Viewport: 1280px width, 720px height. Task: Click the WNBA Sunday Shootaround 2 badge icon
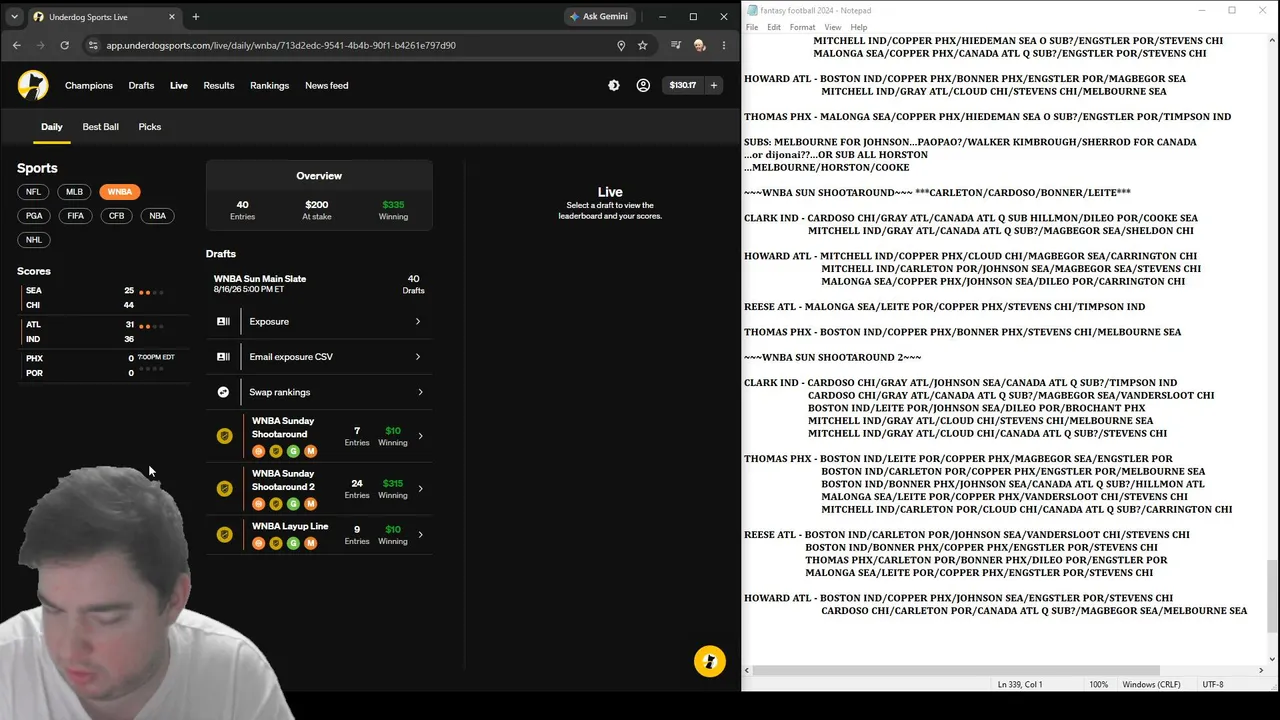(225, 488)
